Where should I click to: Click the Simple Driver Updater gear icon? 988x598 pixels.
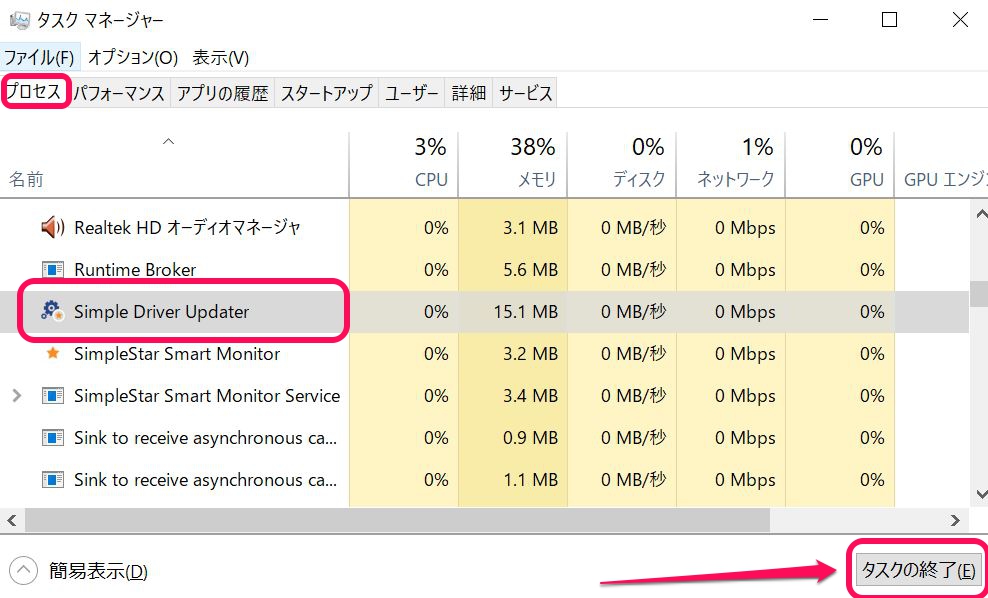[52, 312]
